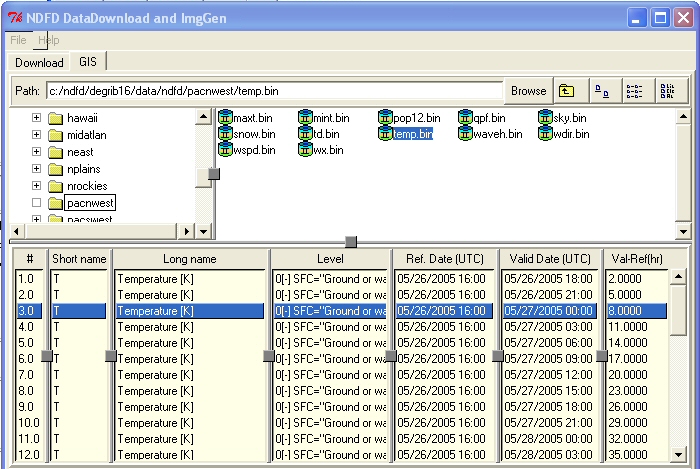The width and height of the screenshot is (700, 469).
Task: Select the pop12.bin file icon
Action: [385, 118]
